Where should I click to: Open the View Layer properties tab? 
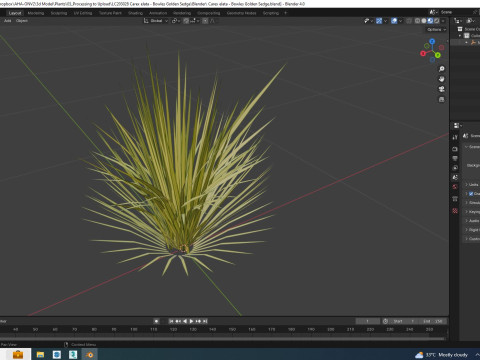coord(455,168)
